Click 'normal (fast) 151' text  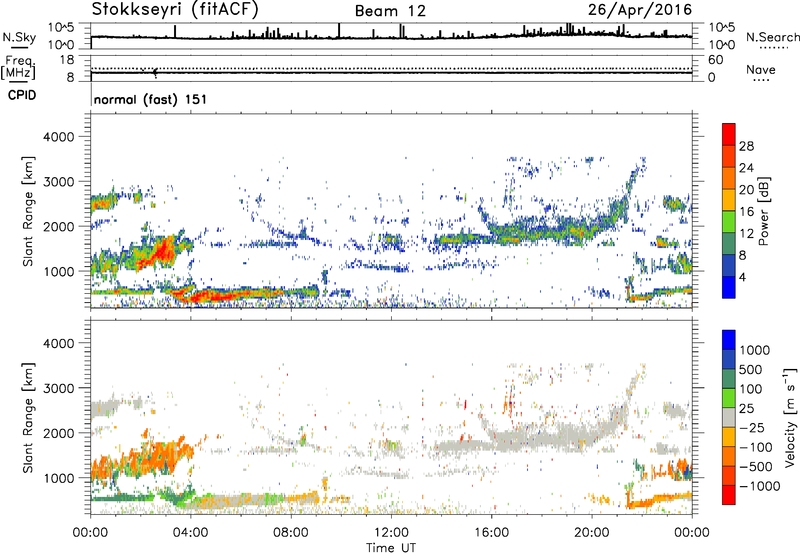(x=151, y=99)
